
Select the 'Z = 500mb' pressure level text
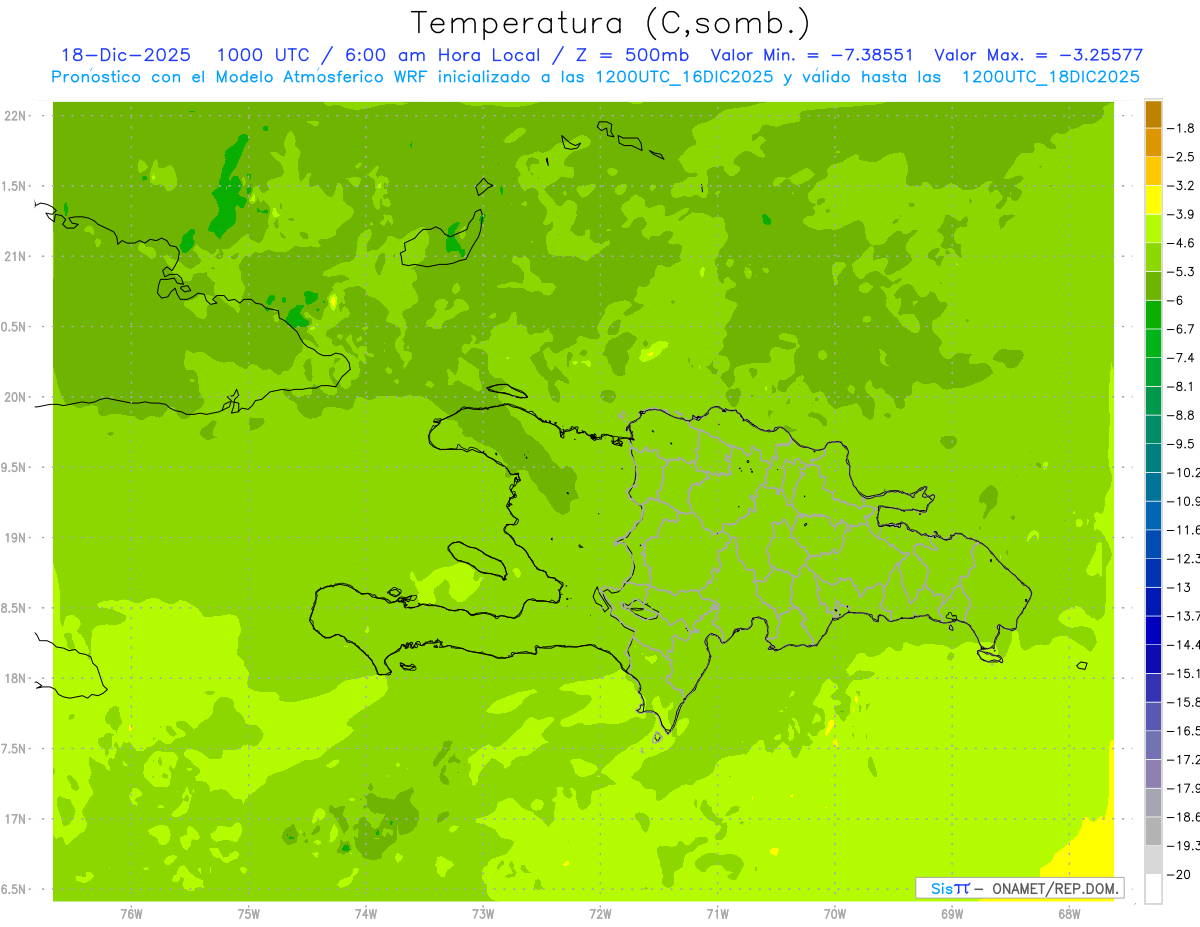pos(631,55)
